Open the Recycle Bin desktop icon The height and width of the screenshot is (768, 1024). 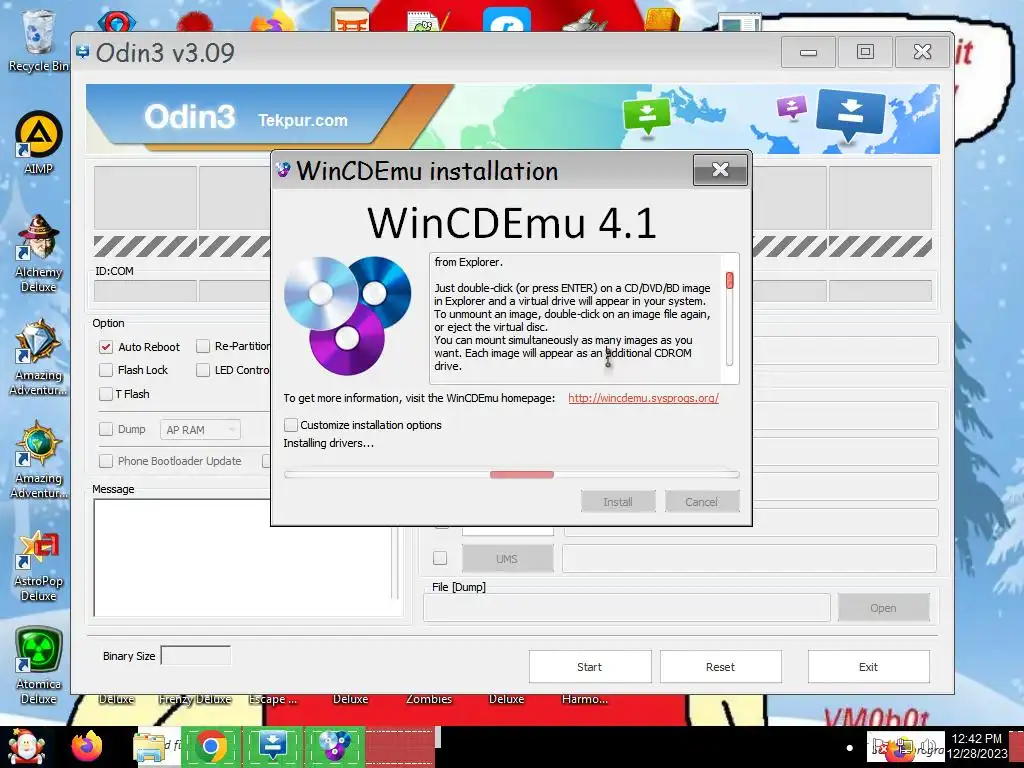38,40
